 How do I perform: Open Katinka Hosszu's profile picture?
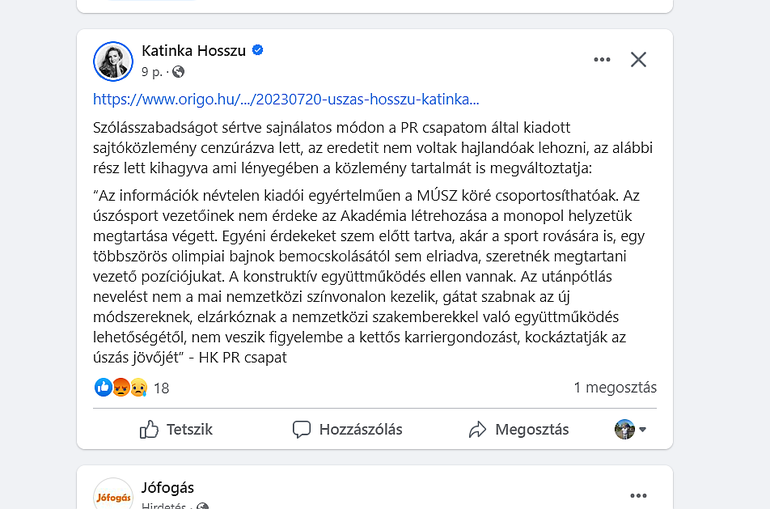coord(113,61)
